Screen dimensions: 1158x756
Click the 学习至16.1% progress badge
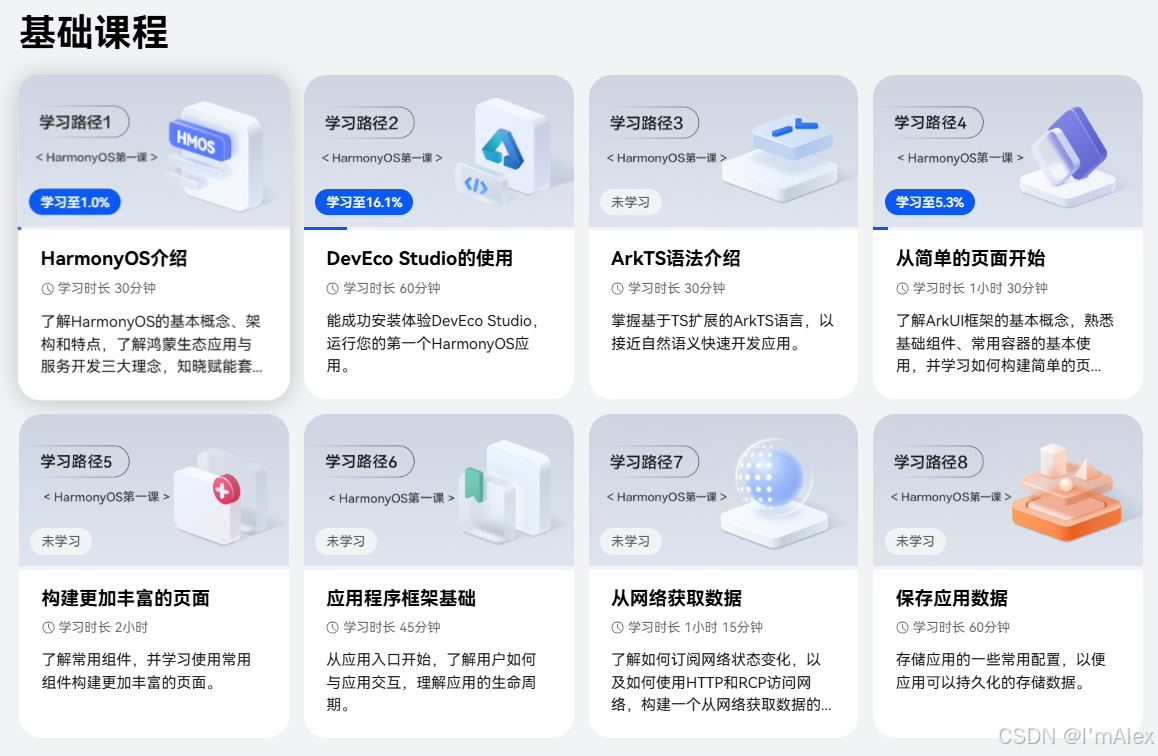click(364, 202)
